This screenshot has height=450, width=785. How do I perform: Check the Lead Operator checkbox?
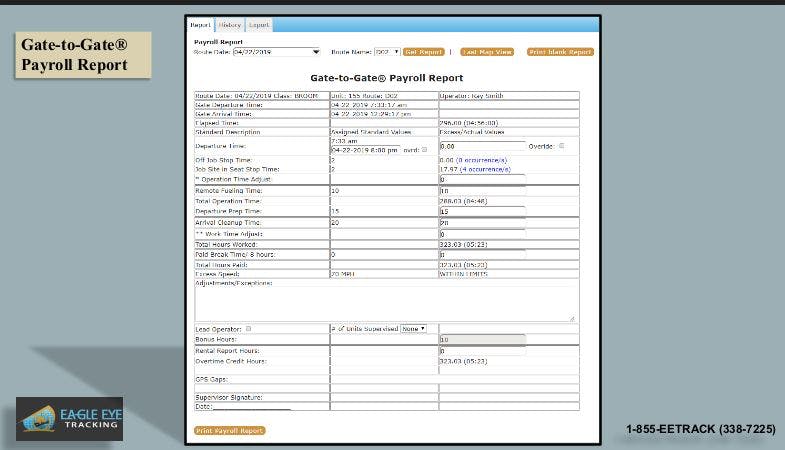tap(248, 329)
